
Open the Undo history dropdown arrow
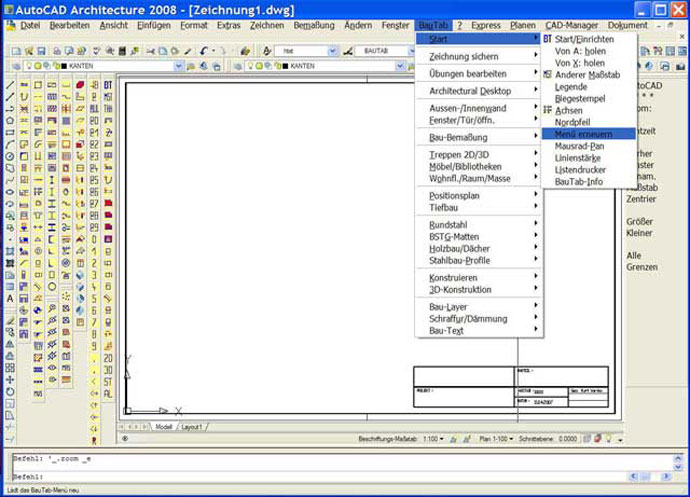[x=213, y=51]
